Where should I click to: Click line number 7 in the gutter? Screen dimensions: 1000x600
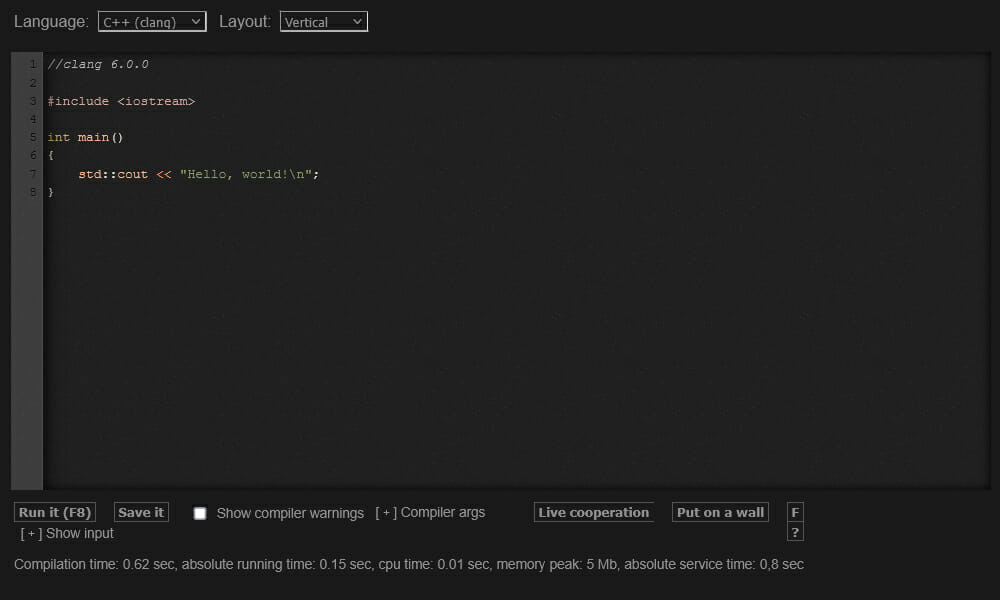[33, 174]
